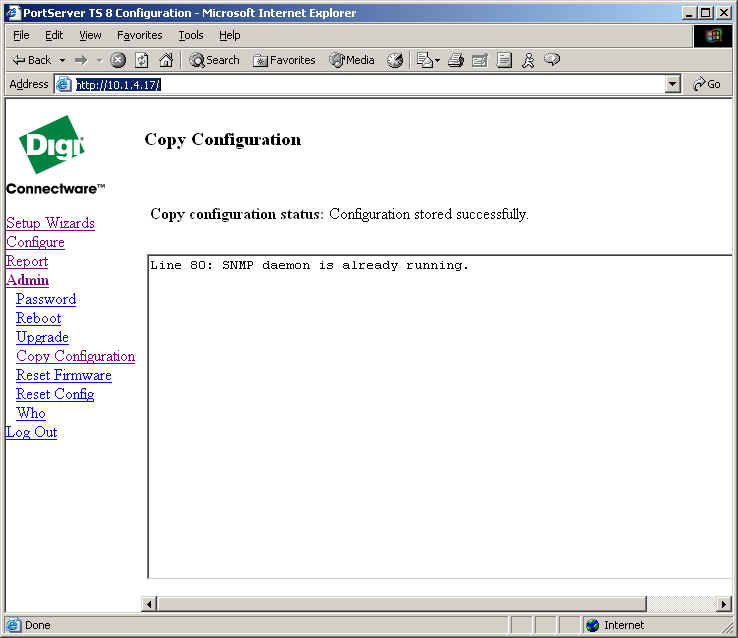Open the Tools menu

tap(190, 35)
